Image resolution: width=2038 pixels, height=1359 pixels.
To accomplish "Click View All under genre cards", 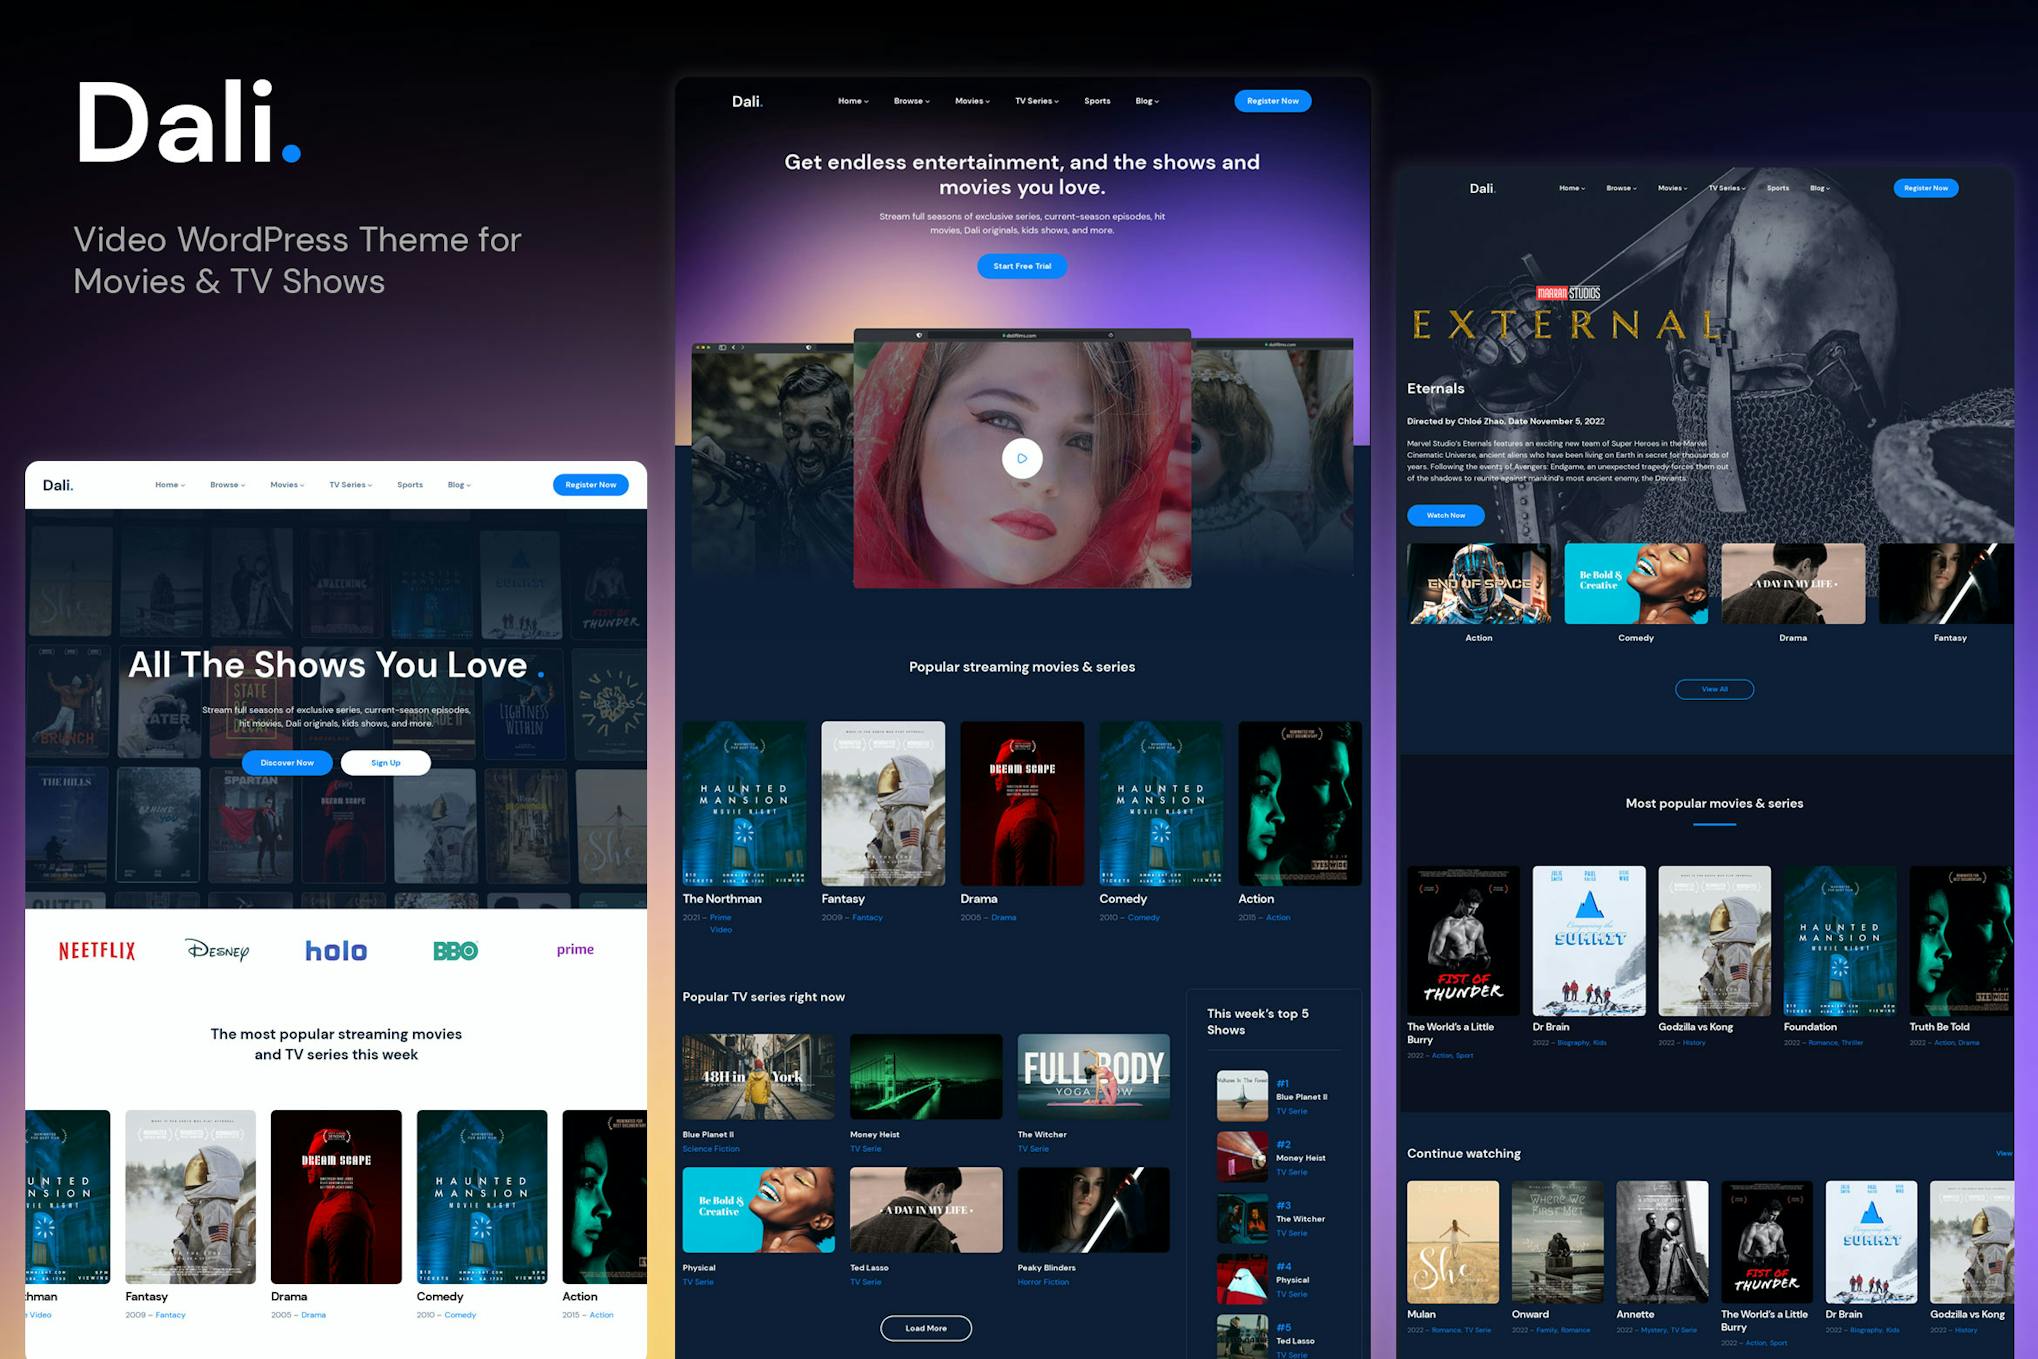I will point(1714,689).
